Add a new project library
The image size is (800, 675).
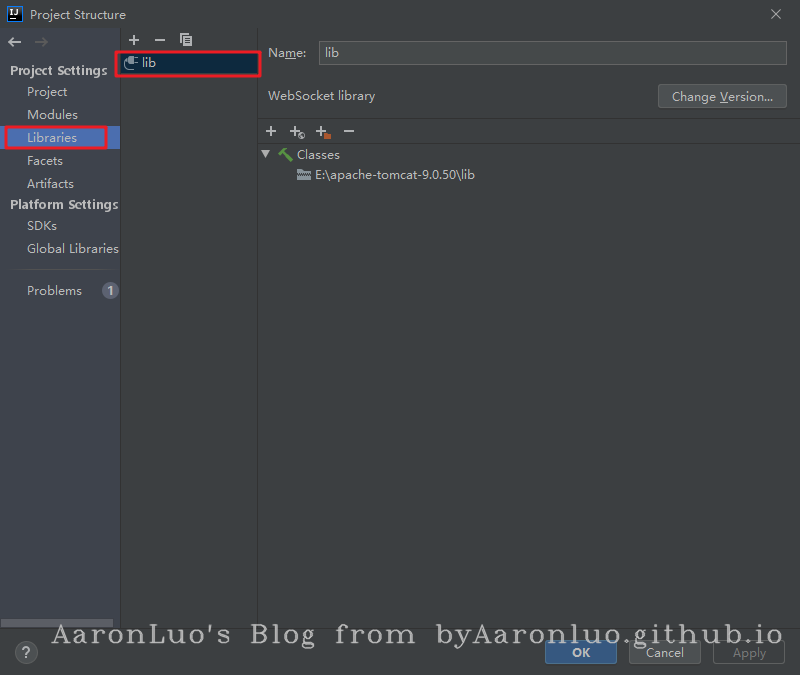pyautogui.click(x=134, y=40)
